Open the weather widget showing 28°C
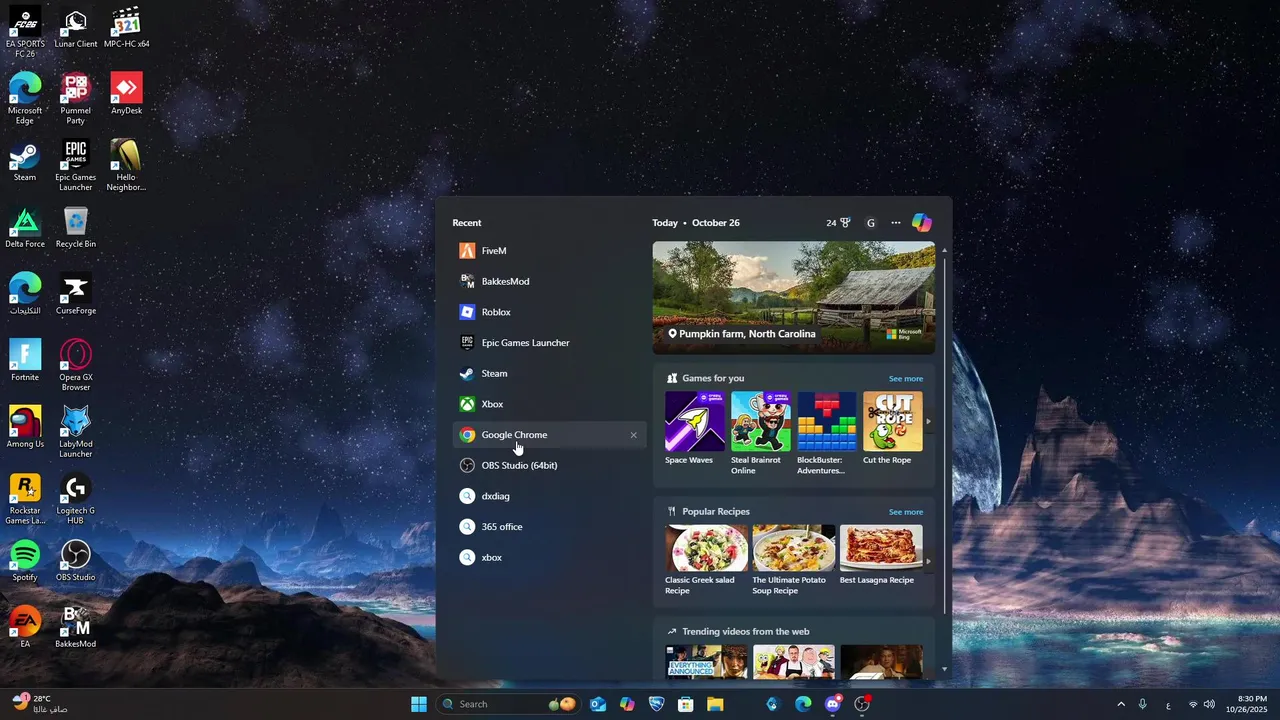 pyautogui.click(x=40, y=704)
